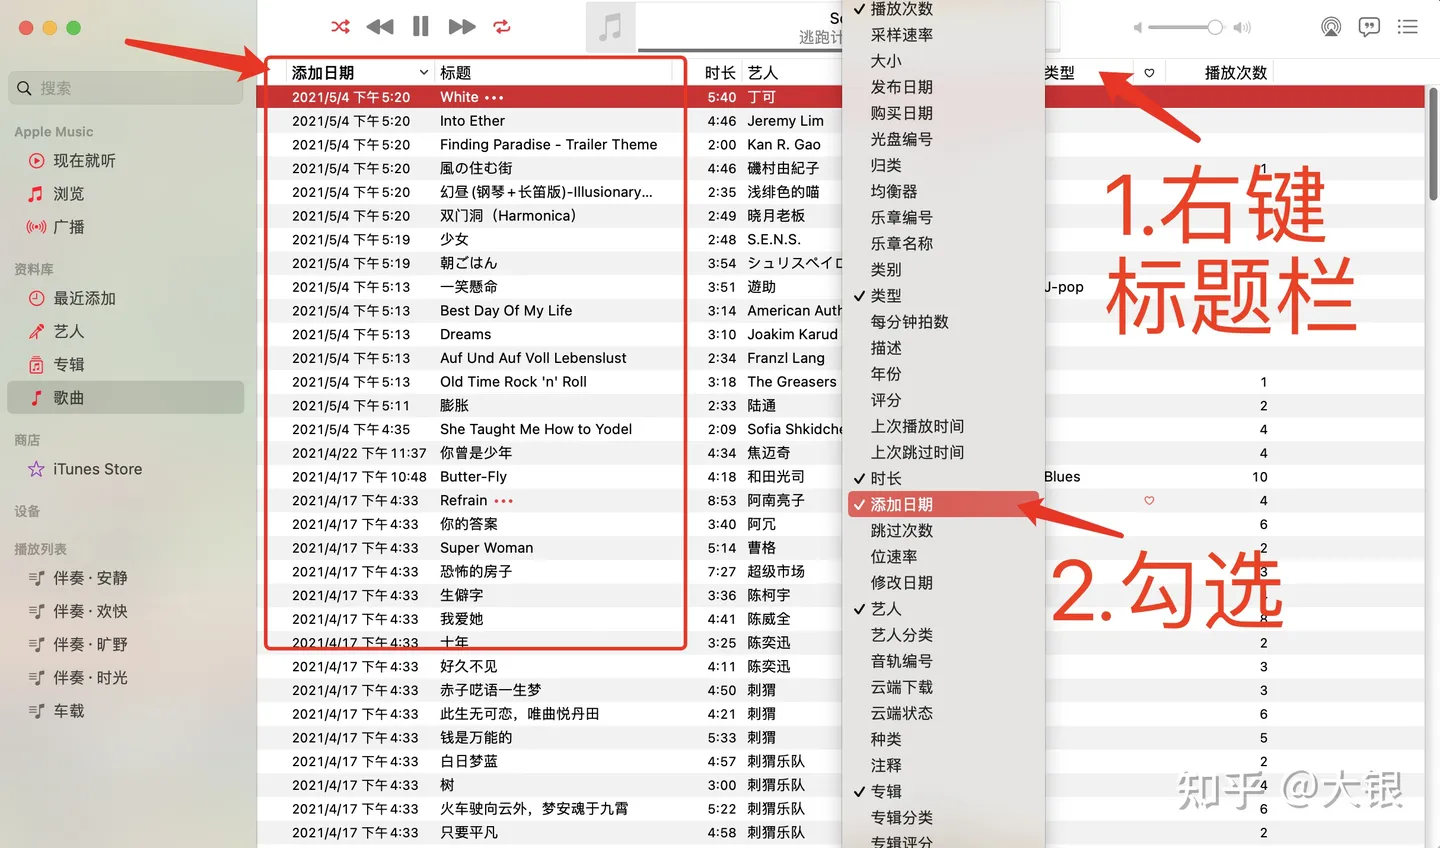1440x848 pixels.
Task: Enable the 发布日期 column
Action: 945,87
